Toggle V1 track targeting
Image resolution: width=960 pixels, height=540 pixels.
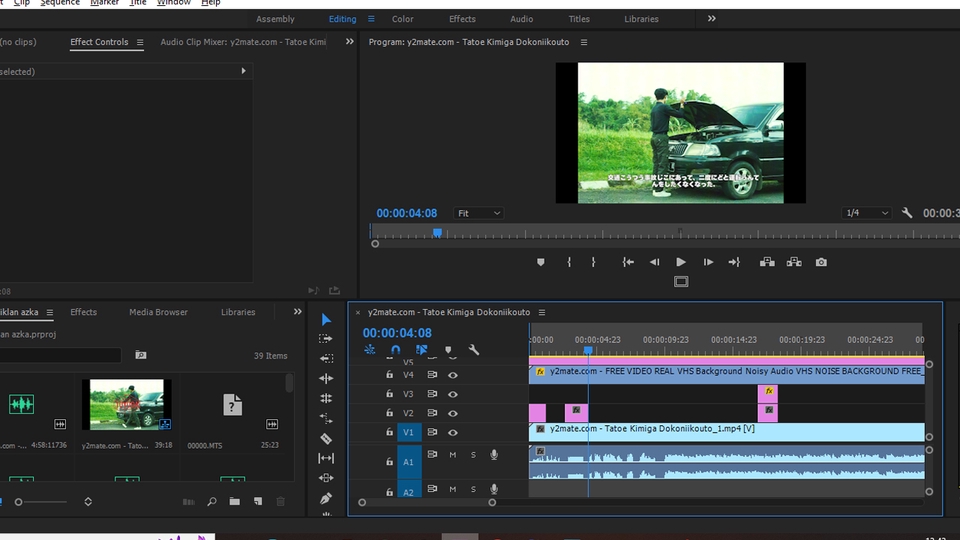(x=408, y=432)
